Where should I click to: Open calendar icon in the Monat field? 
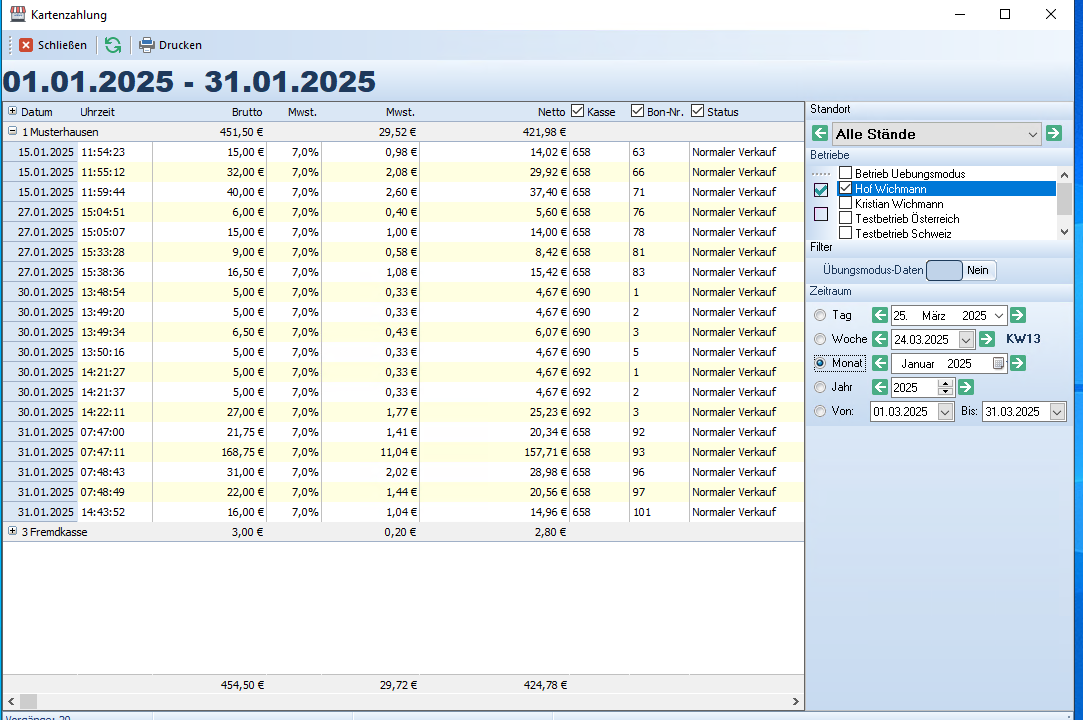(998, 364)
